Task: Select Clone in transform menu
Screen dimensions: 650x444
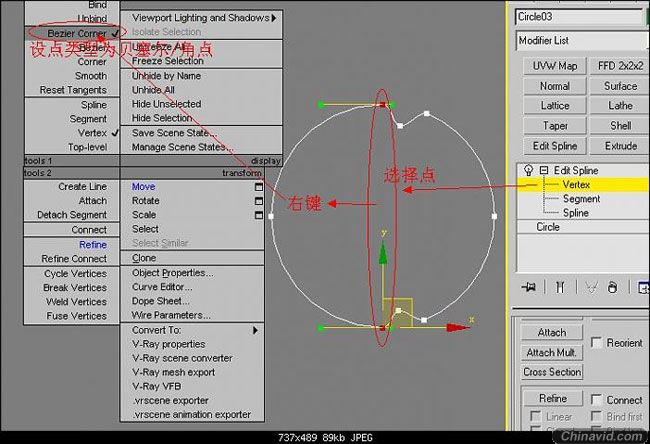Action: coord(144,258)
